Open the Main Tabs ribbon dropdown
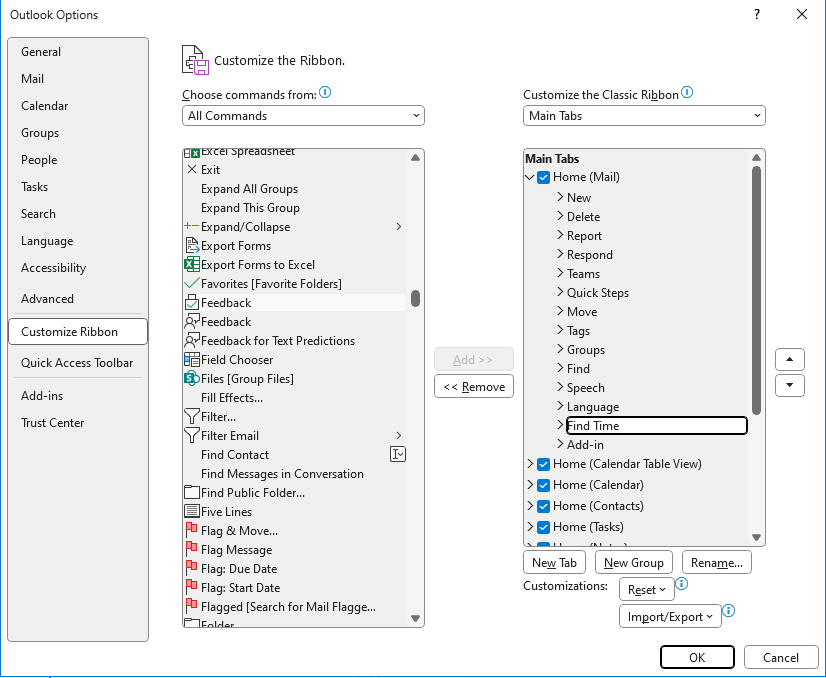 click(644, 116)
